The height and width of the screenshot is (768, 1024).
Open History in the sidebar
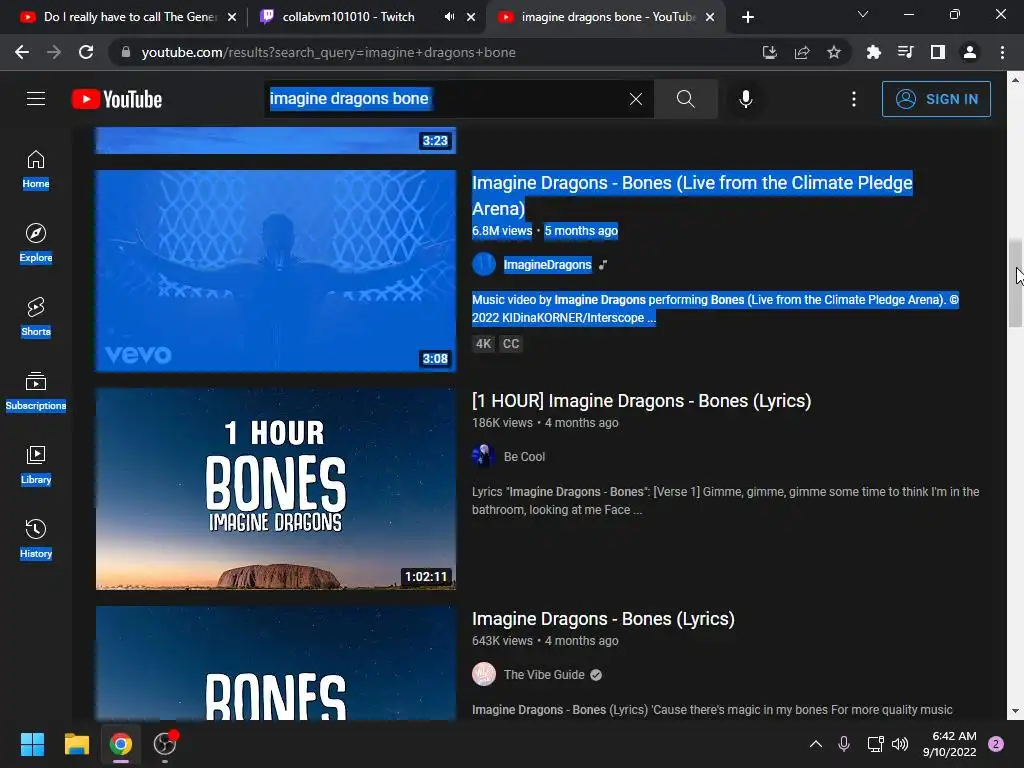click(36, 539)
